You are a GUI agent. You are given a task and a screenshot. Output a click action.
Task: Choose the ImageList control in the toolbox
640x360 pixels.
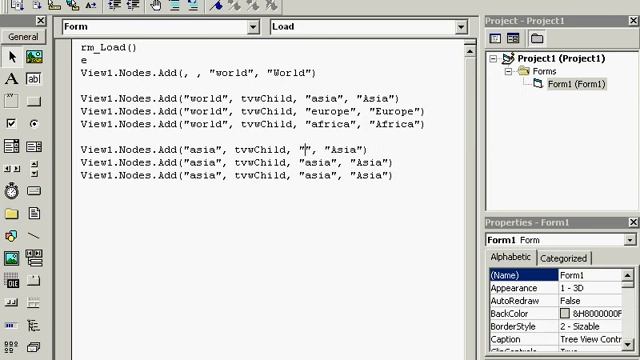tap(34, 347)
